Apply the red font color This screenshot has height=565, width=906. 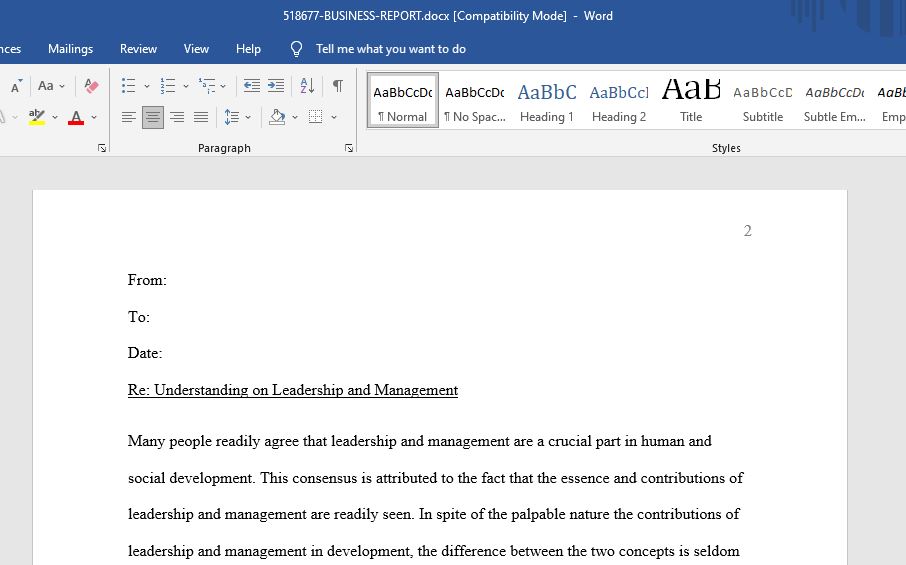[76, 117]
